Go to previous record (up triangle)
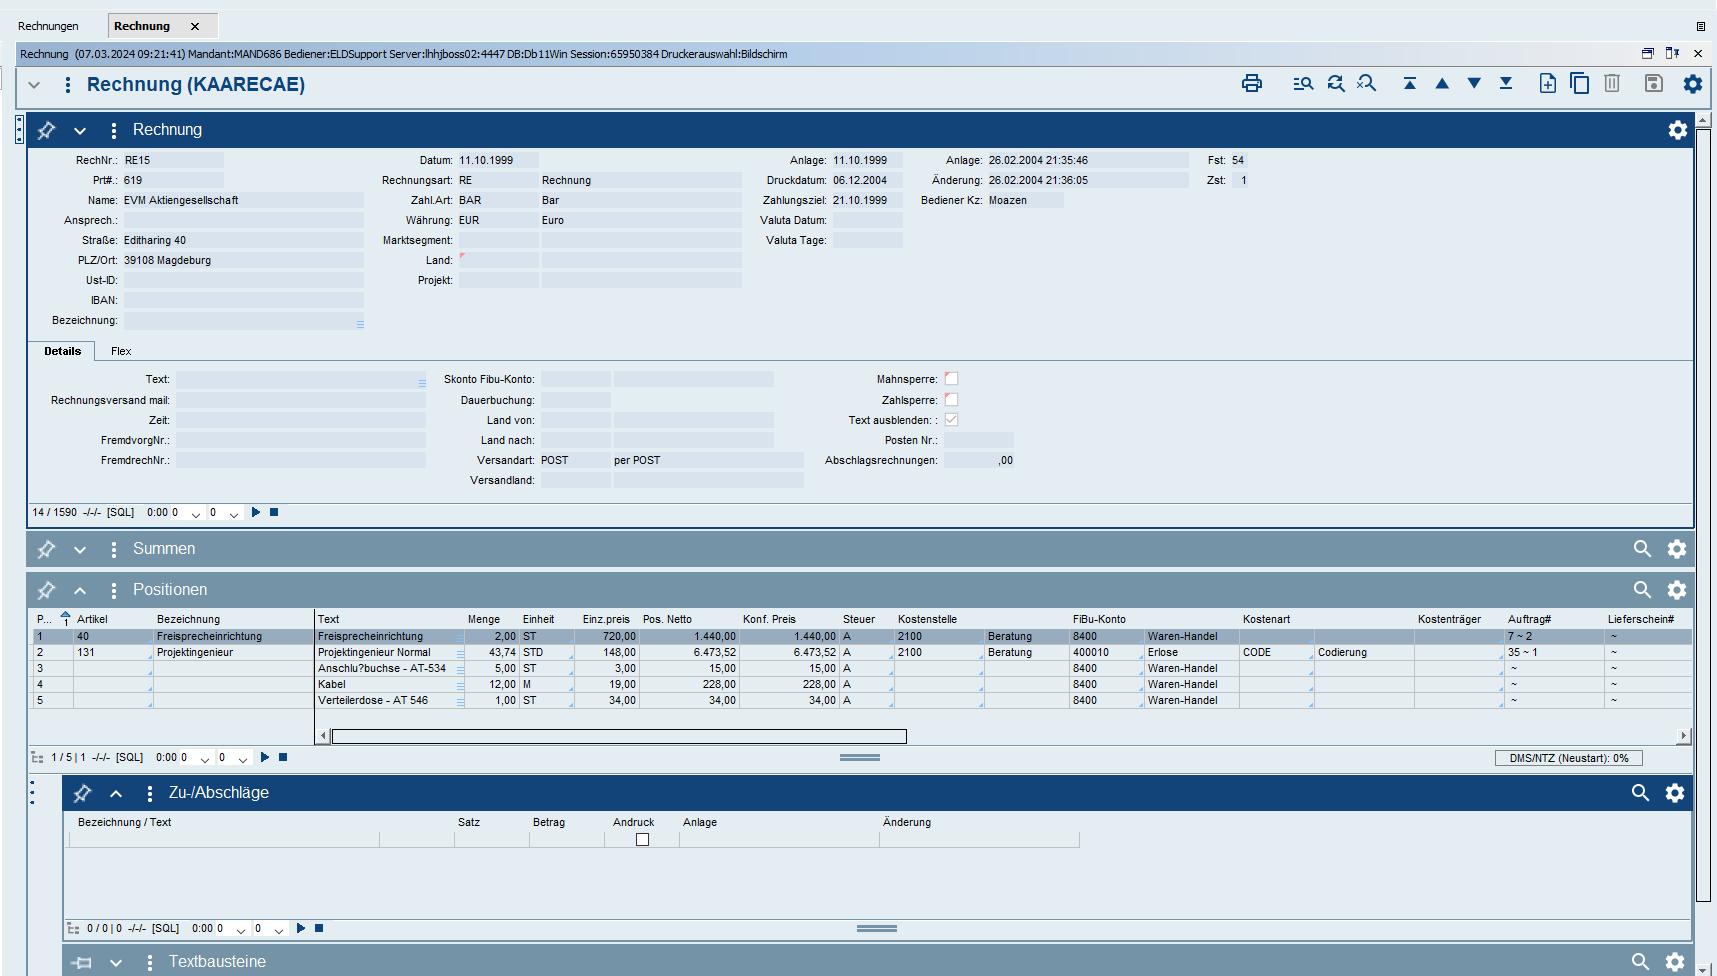1717x976 pixels. click(x=1442, y=84)
